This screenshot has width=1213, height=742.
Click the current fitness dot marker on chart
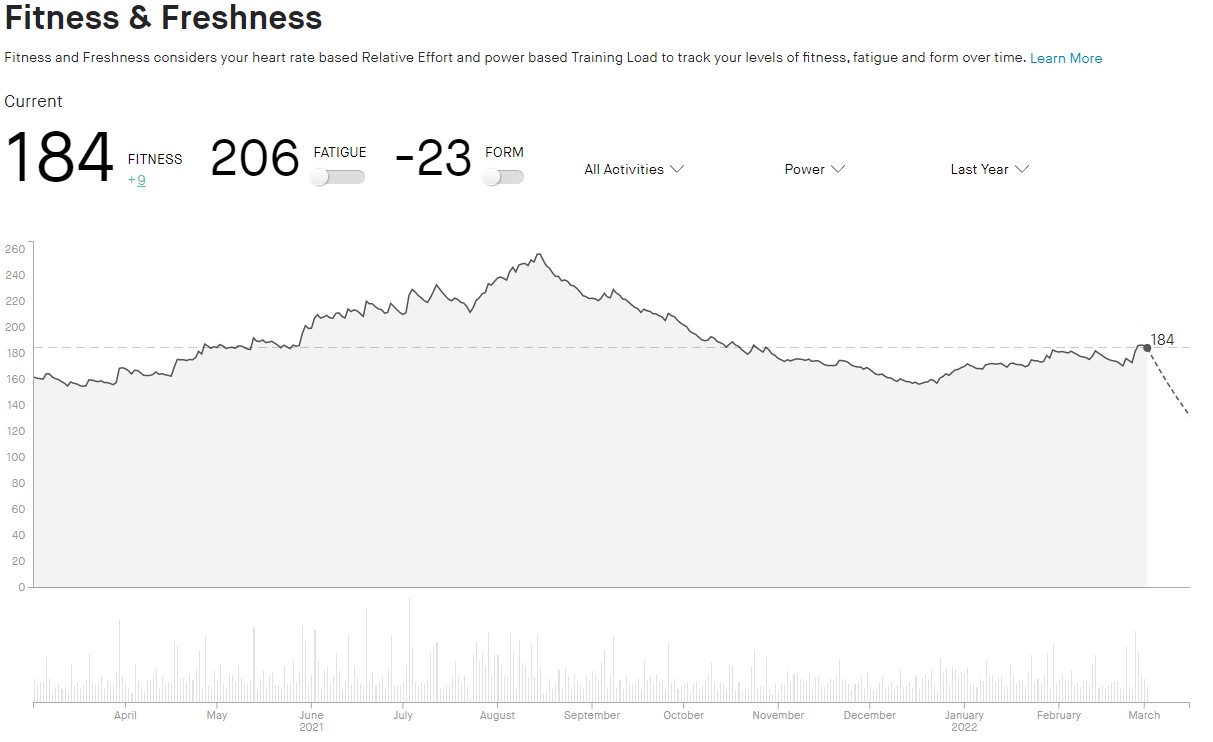pyautogui.click(x=1147, y=348)
